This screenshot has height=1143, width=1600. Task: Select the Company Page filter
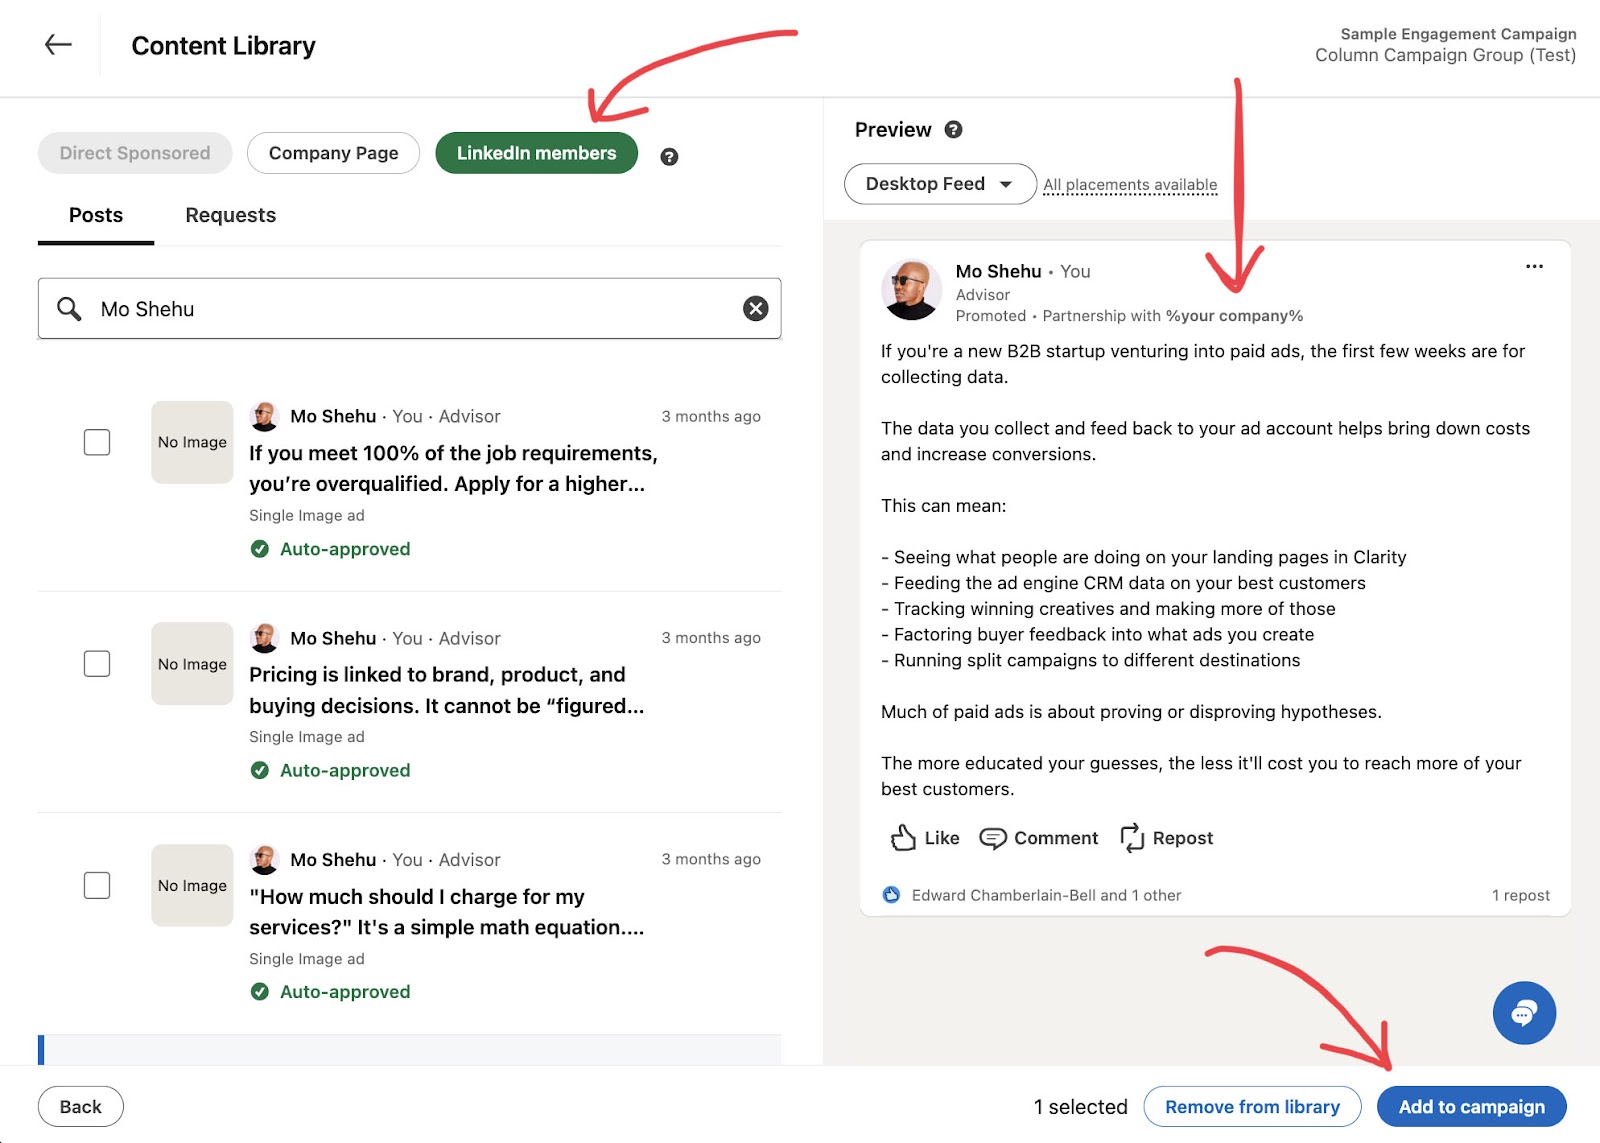pos(333,153)
